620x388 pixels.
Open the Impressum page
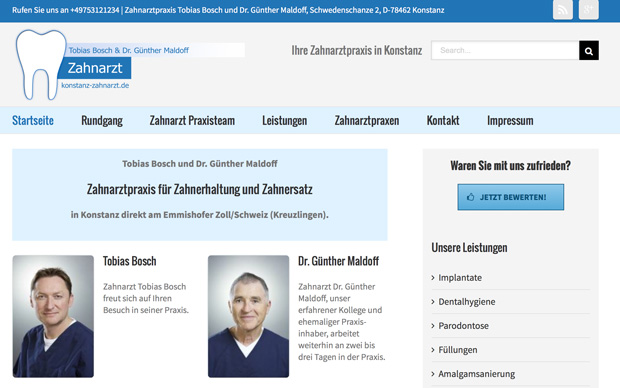coord(510,120)
